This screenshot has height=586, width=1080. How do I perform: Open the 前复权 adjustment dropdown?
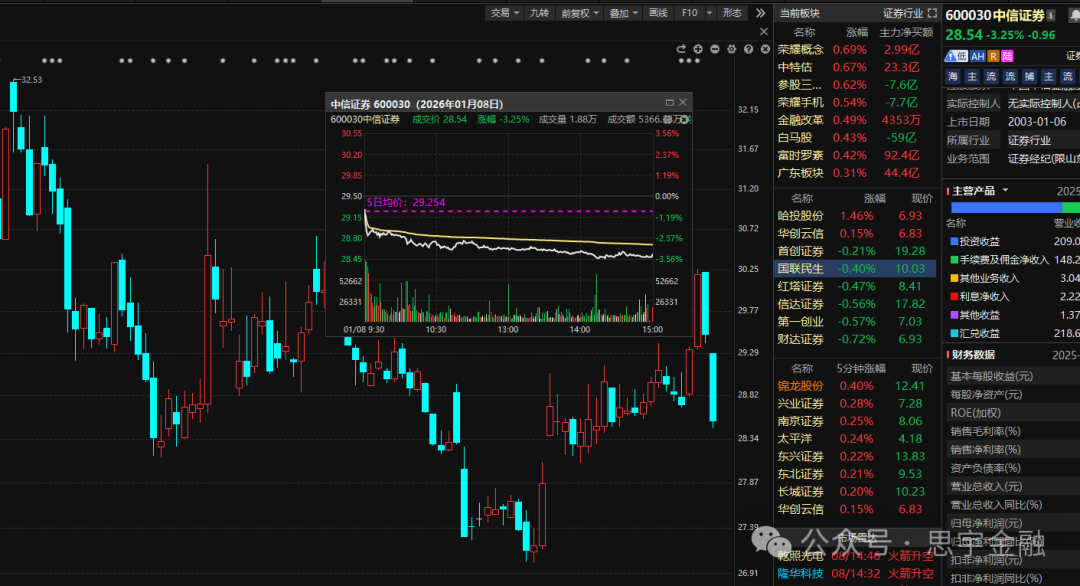click(580, 13)
